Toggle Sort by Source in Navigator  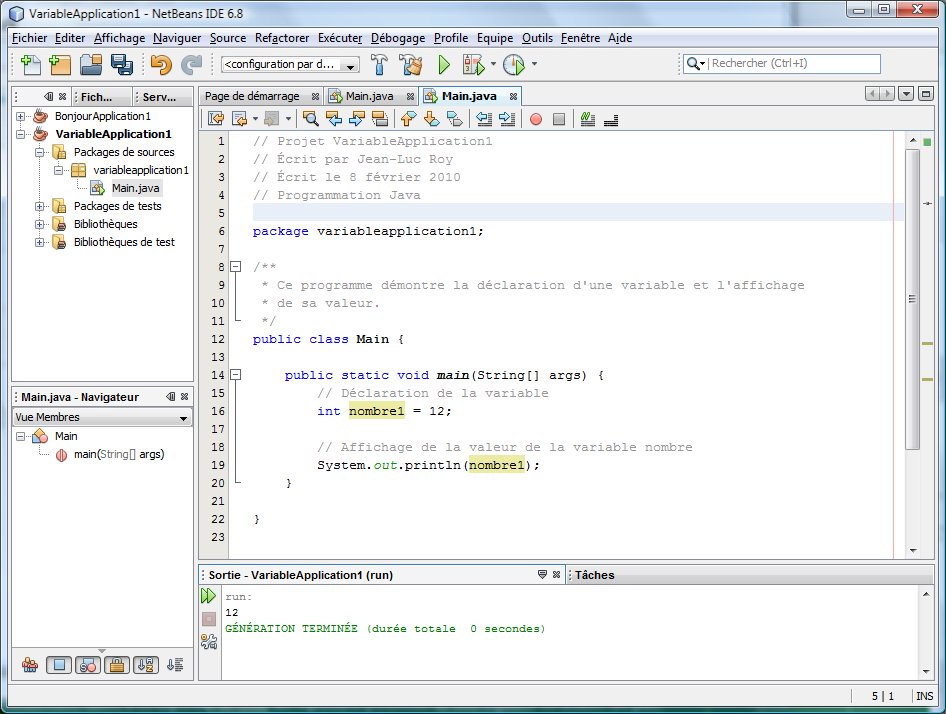click(x=175, y=665)
